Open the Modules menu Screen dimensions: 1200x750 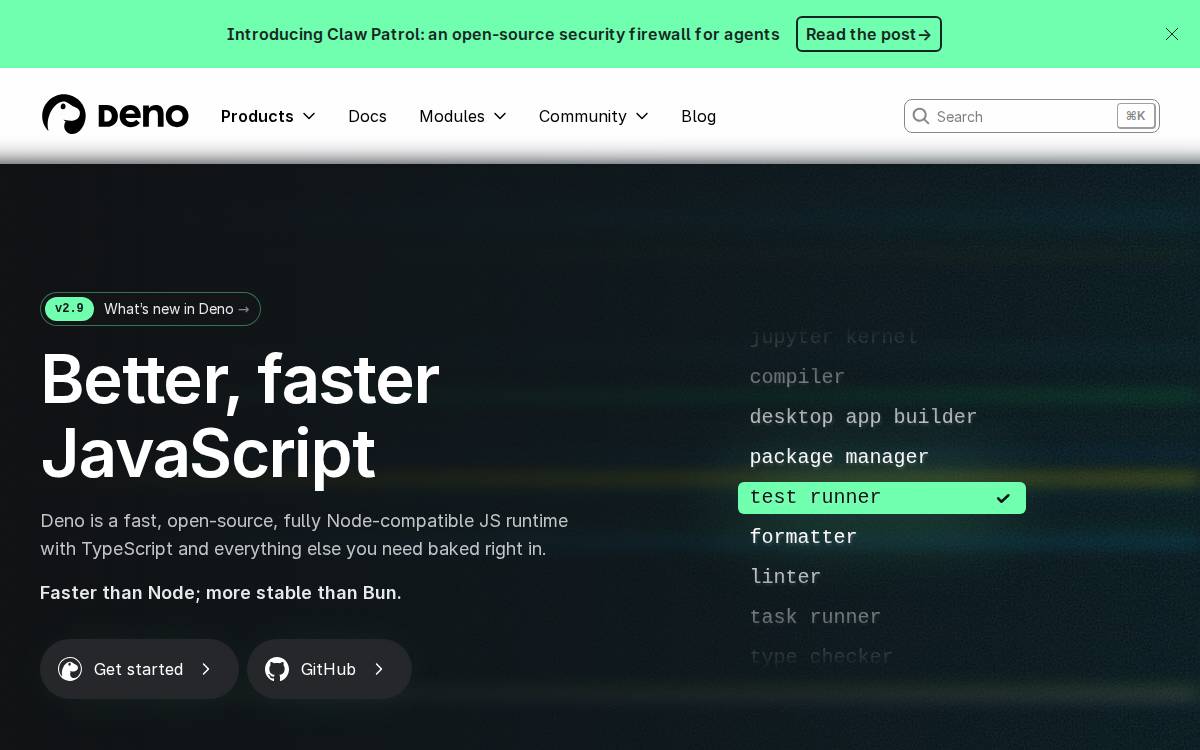coord(463,116)
